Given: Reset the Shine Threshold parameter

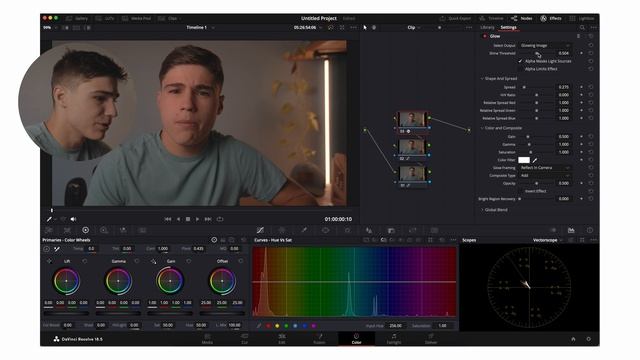Looking at the screenshot, I should [x=591, y=53].
